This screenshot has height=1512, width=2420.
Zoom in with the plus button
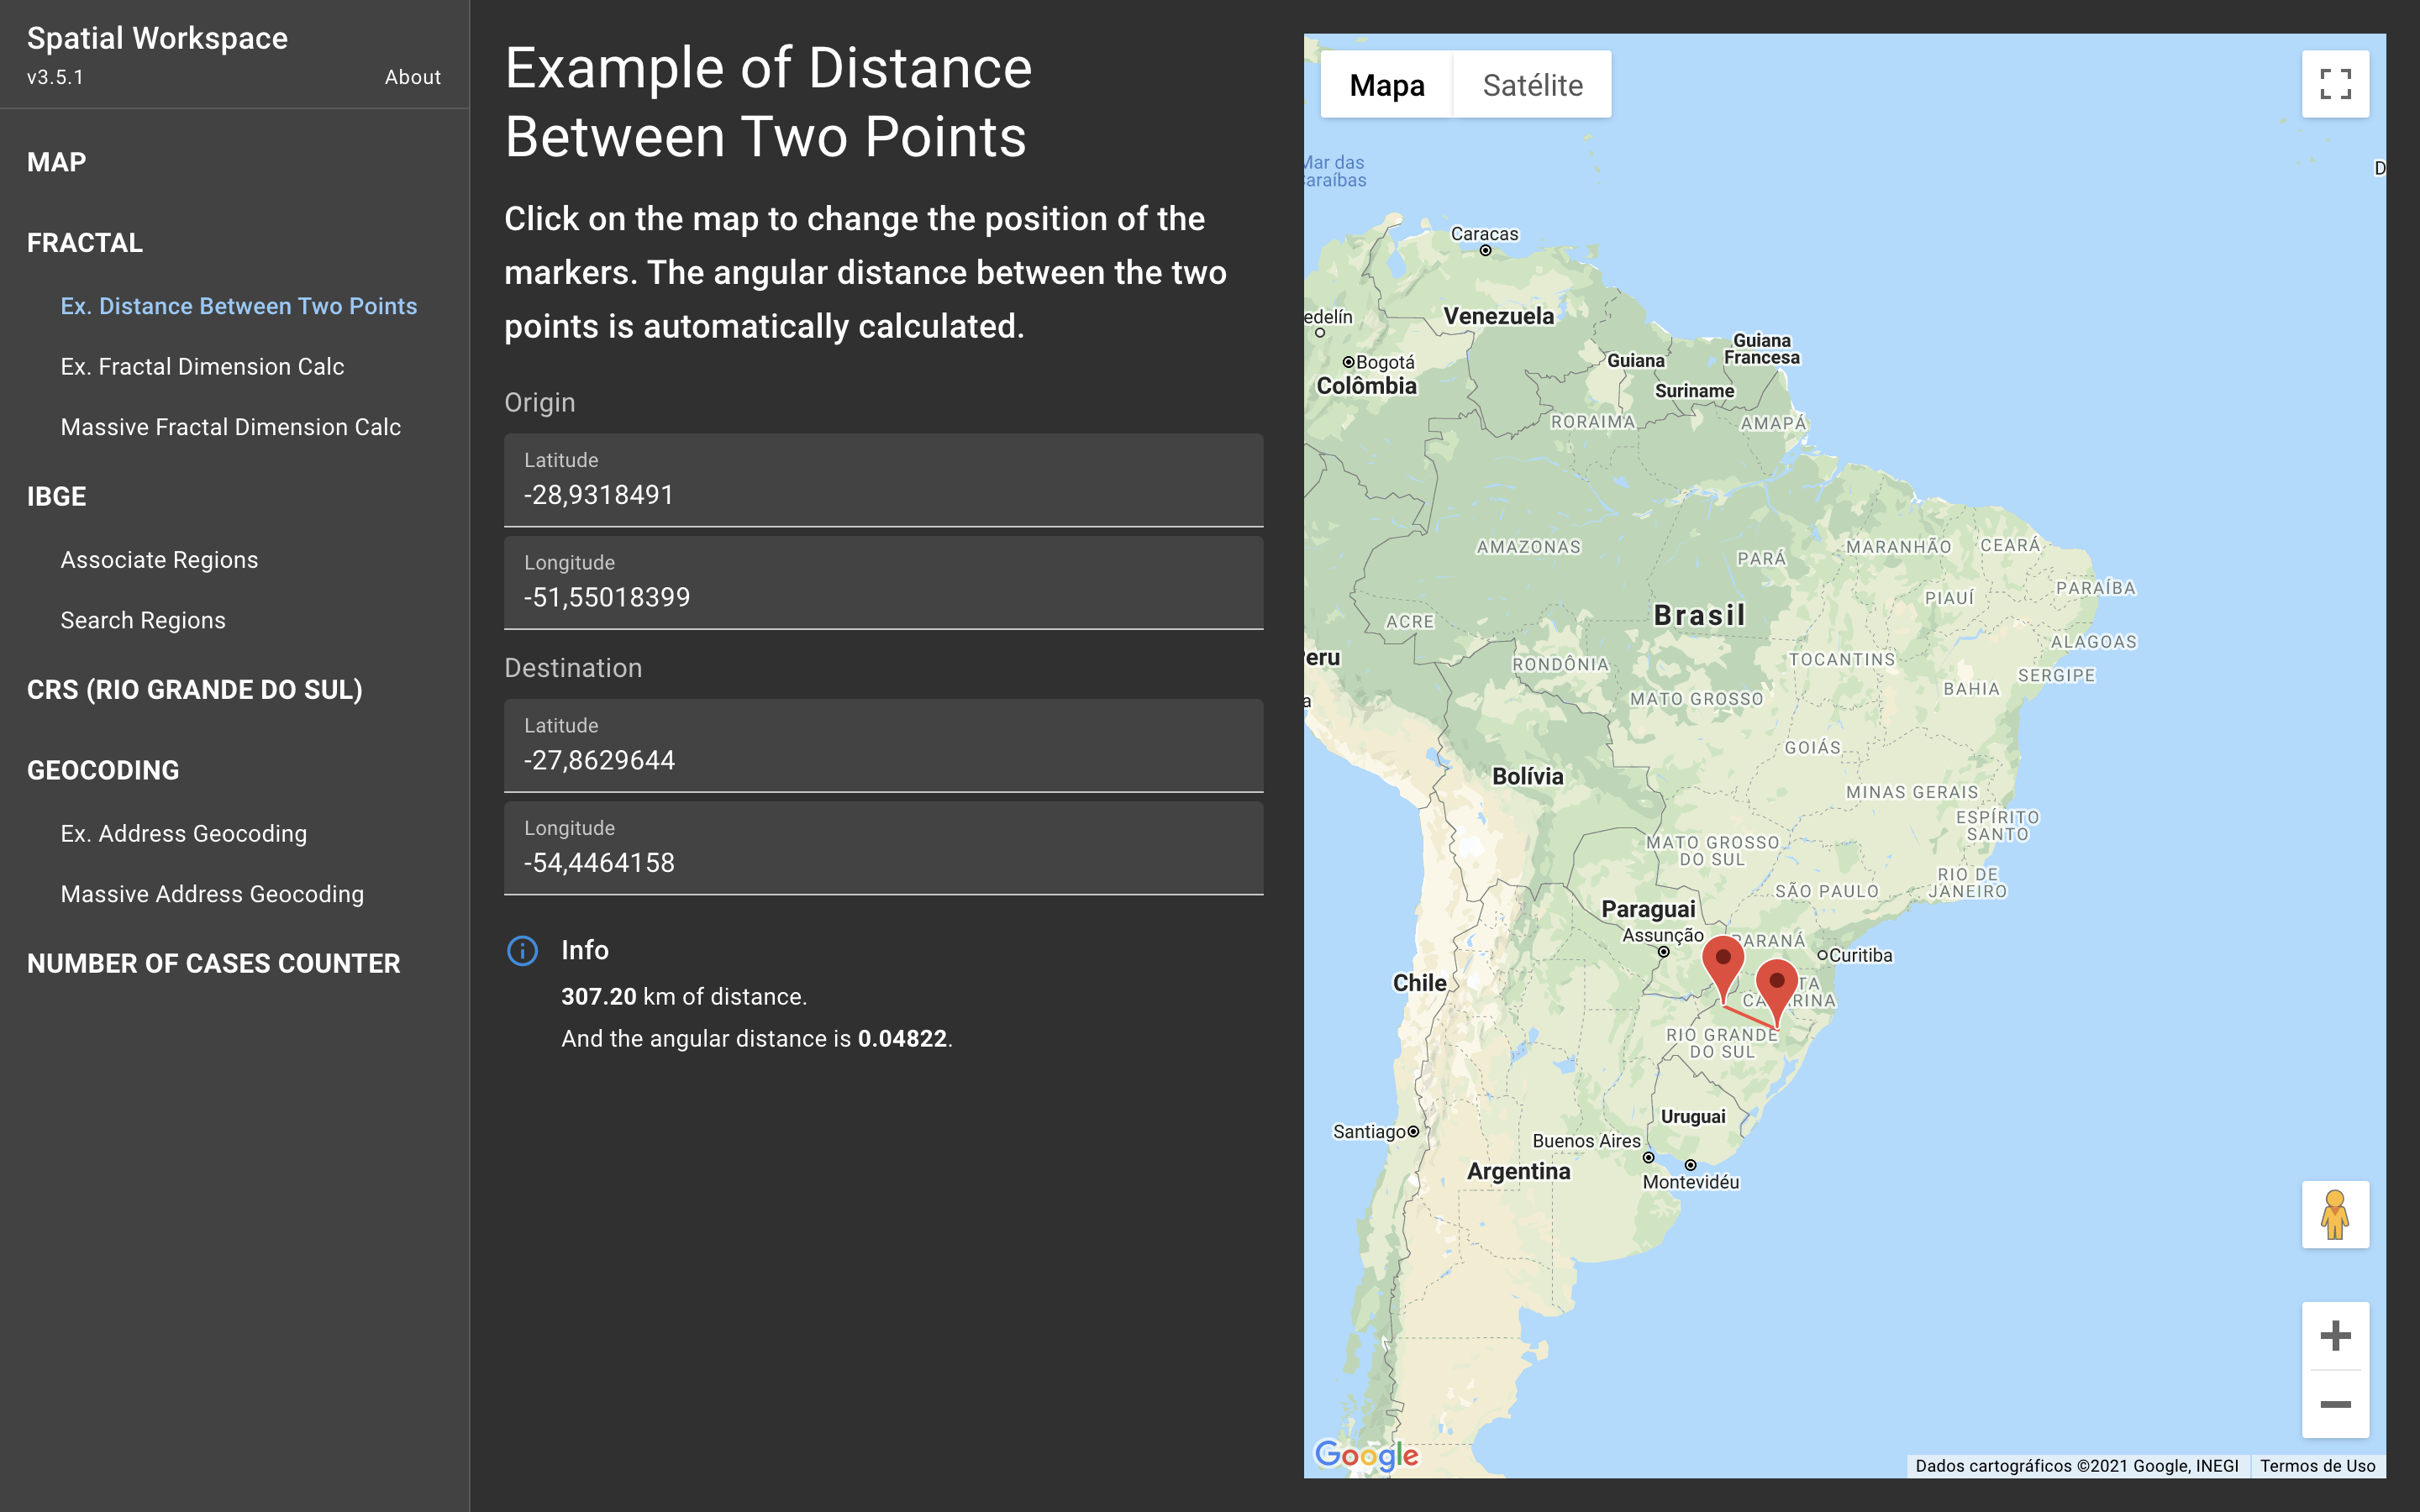(x=2334, y=1336)
